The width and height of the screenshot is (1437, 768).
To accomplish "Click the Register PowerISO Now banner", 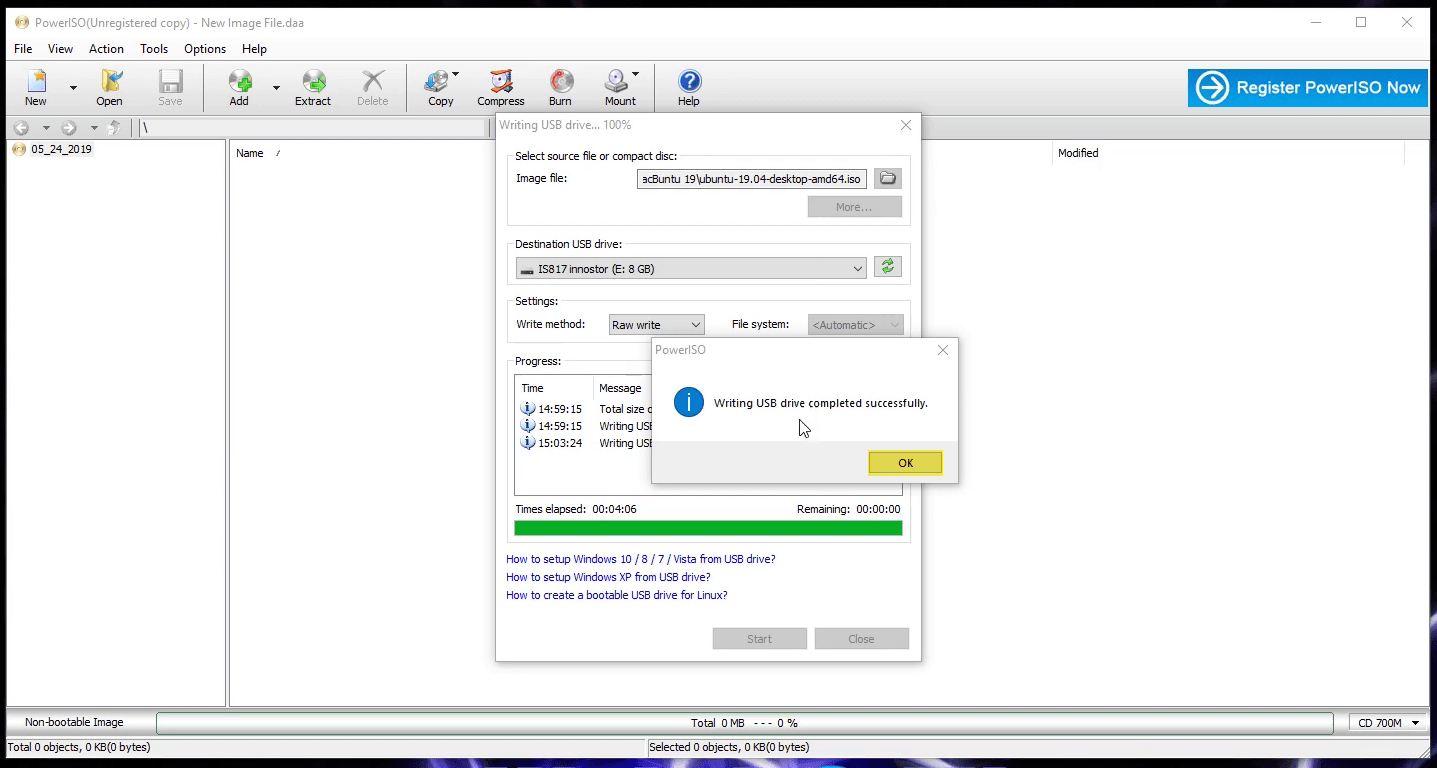I will (x=1307, y=88).
